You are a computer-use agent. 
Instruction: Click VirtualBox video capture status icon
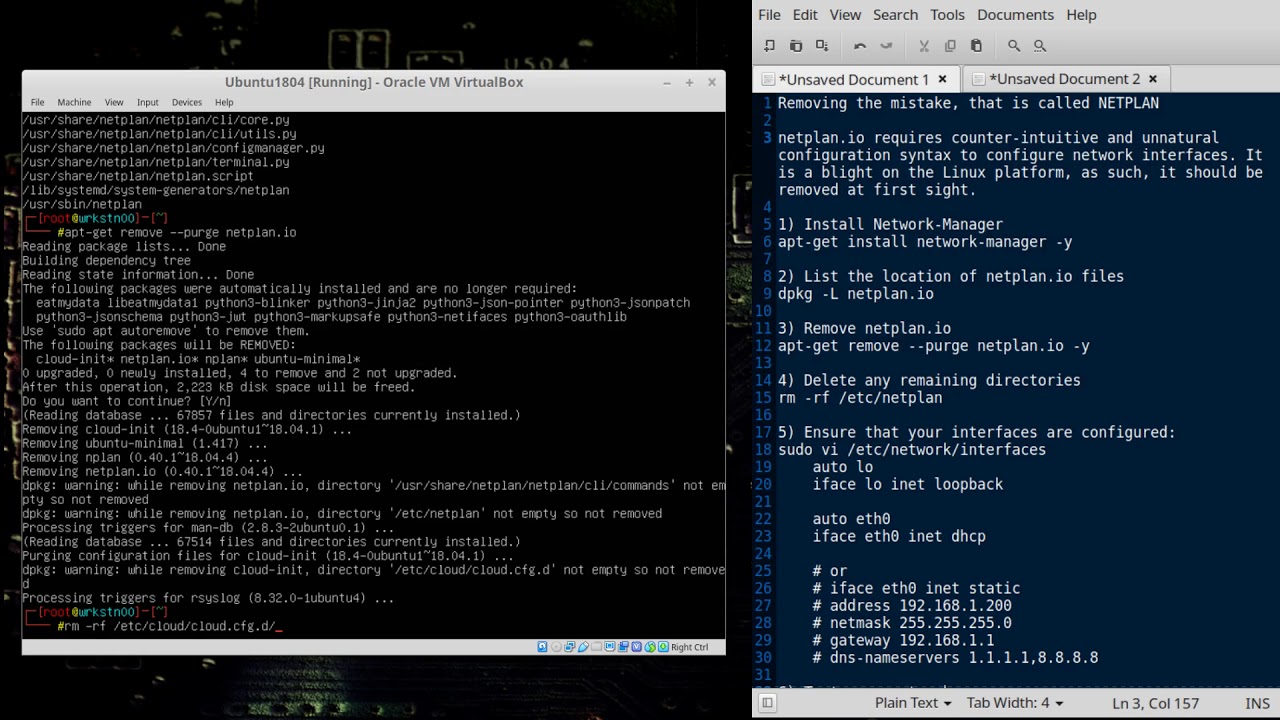623,647
